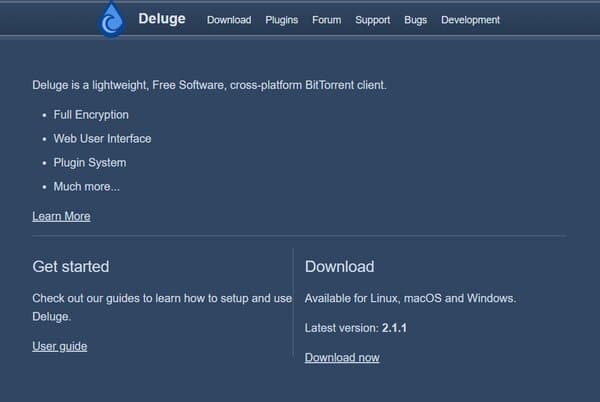The image size is (600, 402).
Task: Click the Download section heading
Action: coord(339,267)
